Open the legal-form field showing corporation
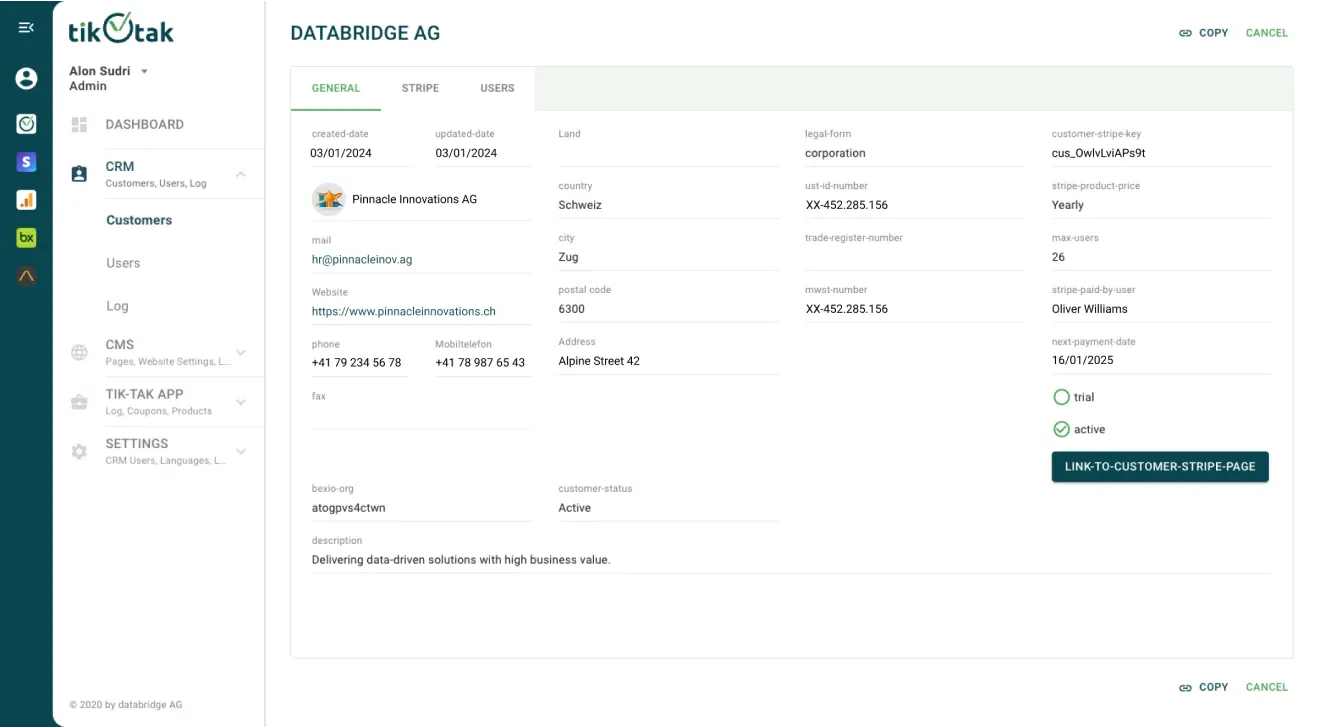 pos(915,146)
